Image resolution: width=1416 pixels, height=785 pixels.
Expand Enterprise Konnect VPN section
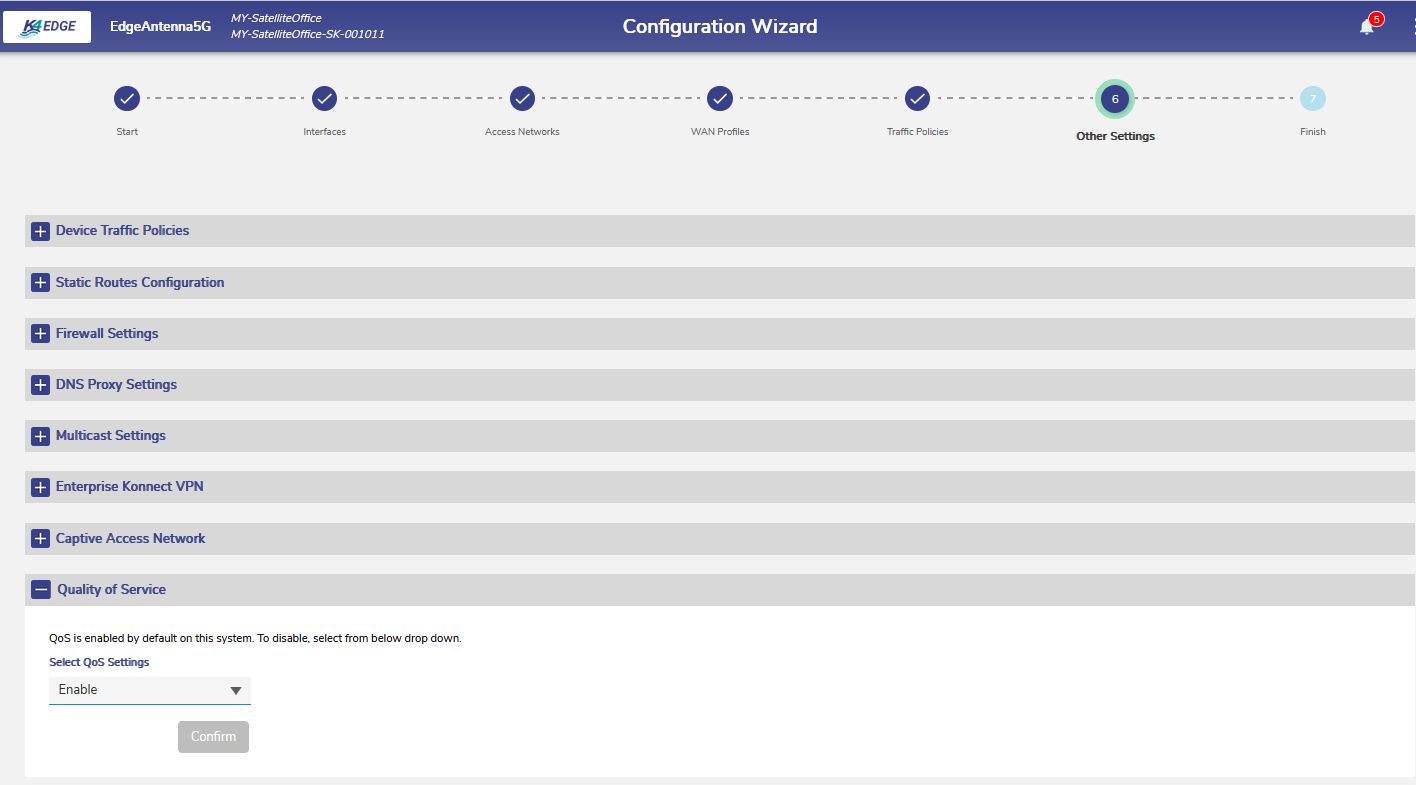click(40, 487)
